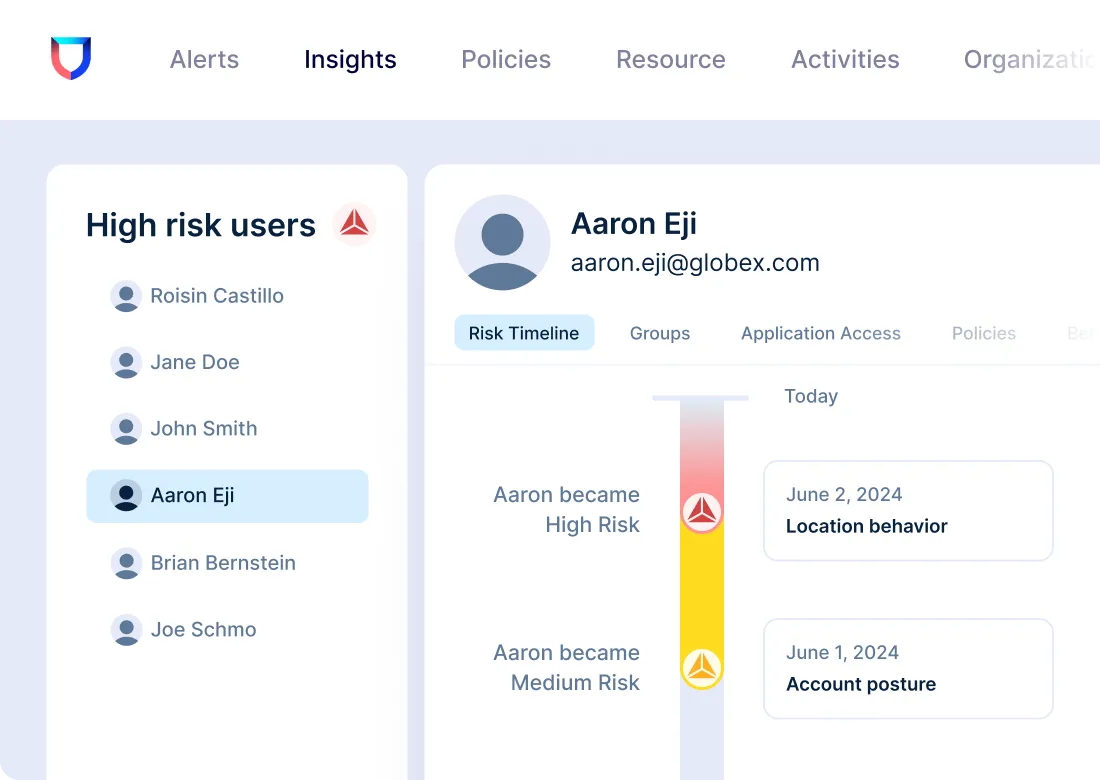Image resolution: width=1100 pixels, height=780 pixels.
Task: Click the red High risk users icon
Action: pos(354,224)
